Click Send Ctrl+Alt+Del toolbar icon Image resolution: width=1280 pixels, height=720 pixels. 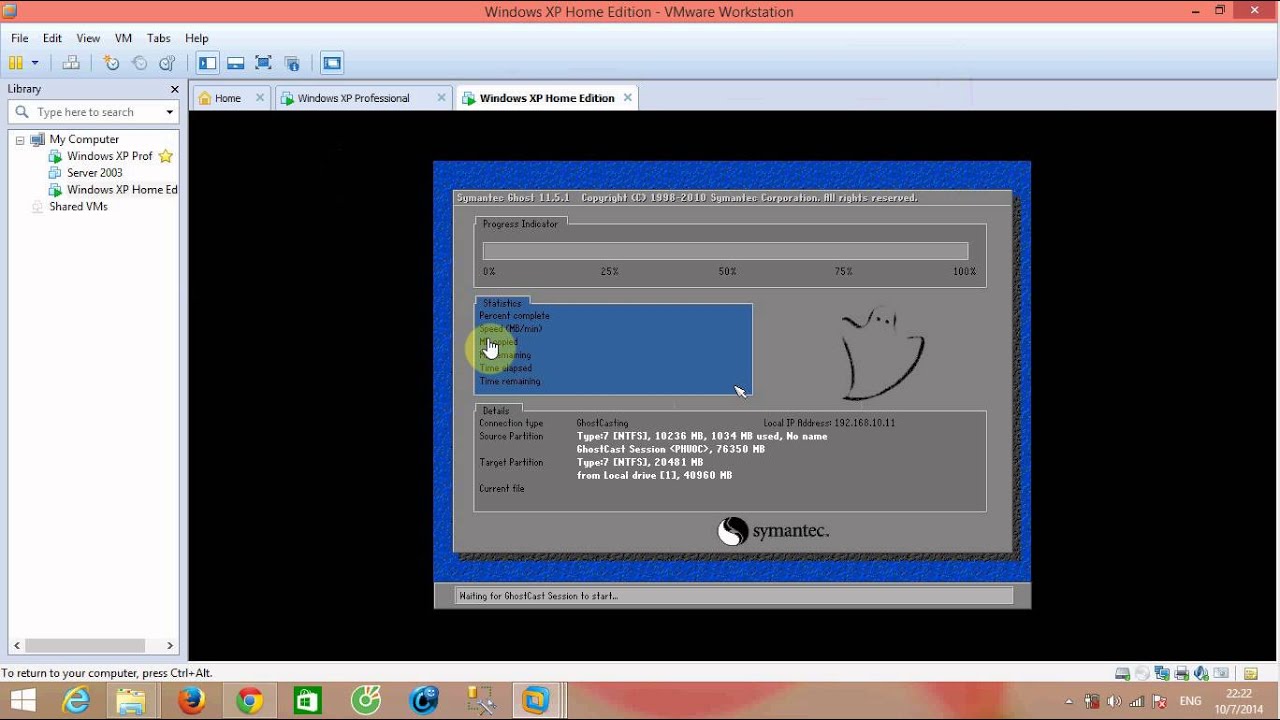coord(71,63)
